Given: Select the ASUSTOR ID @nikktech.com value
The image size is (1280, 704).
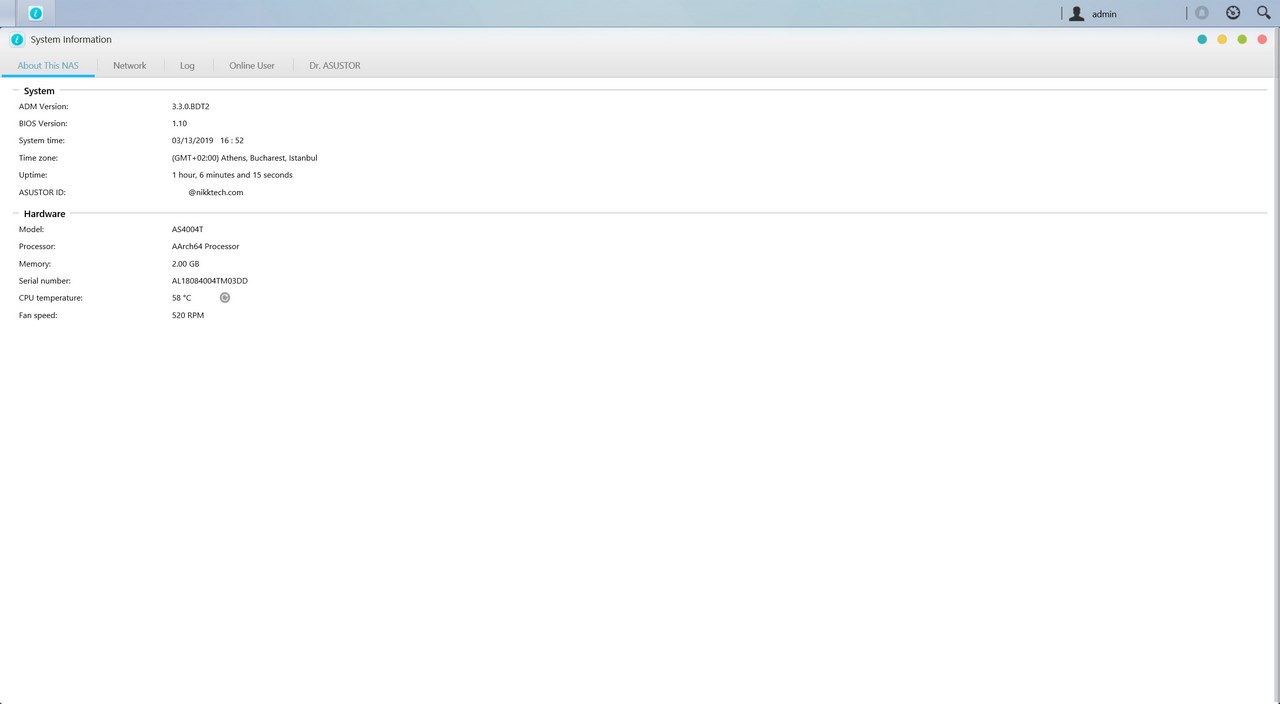Looking at the screenshot, I should 216,193.
